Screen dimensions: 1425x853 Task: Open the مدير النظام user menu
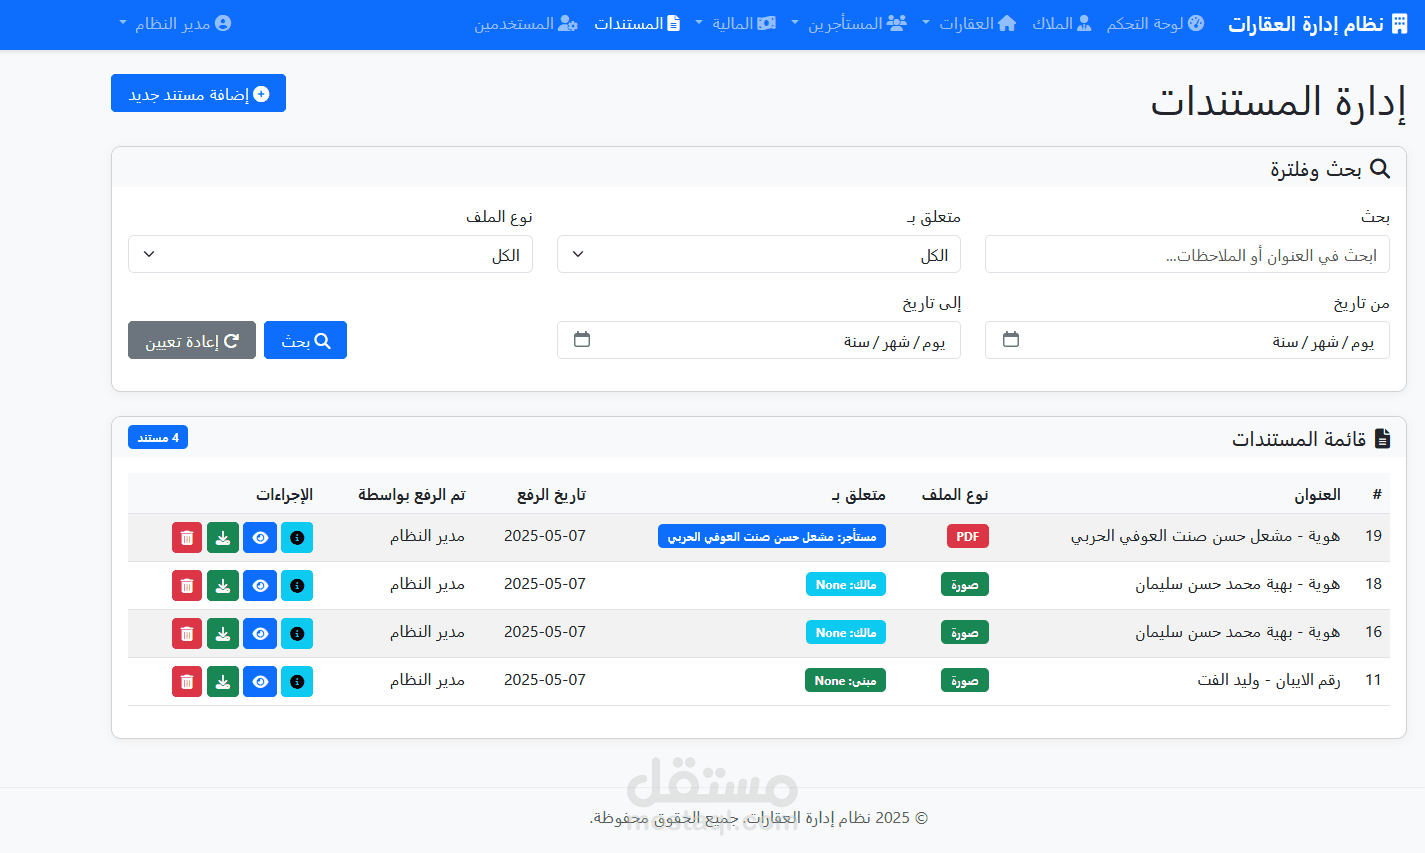[175, 23]
